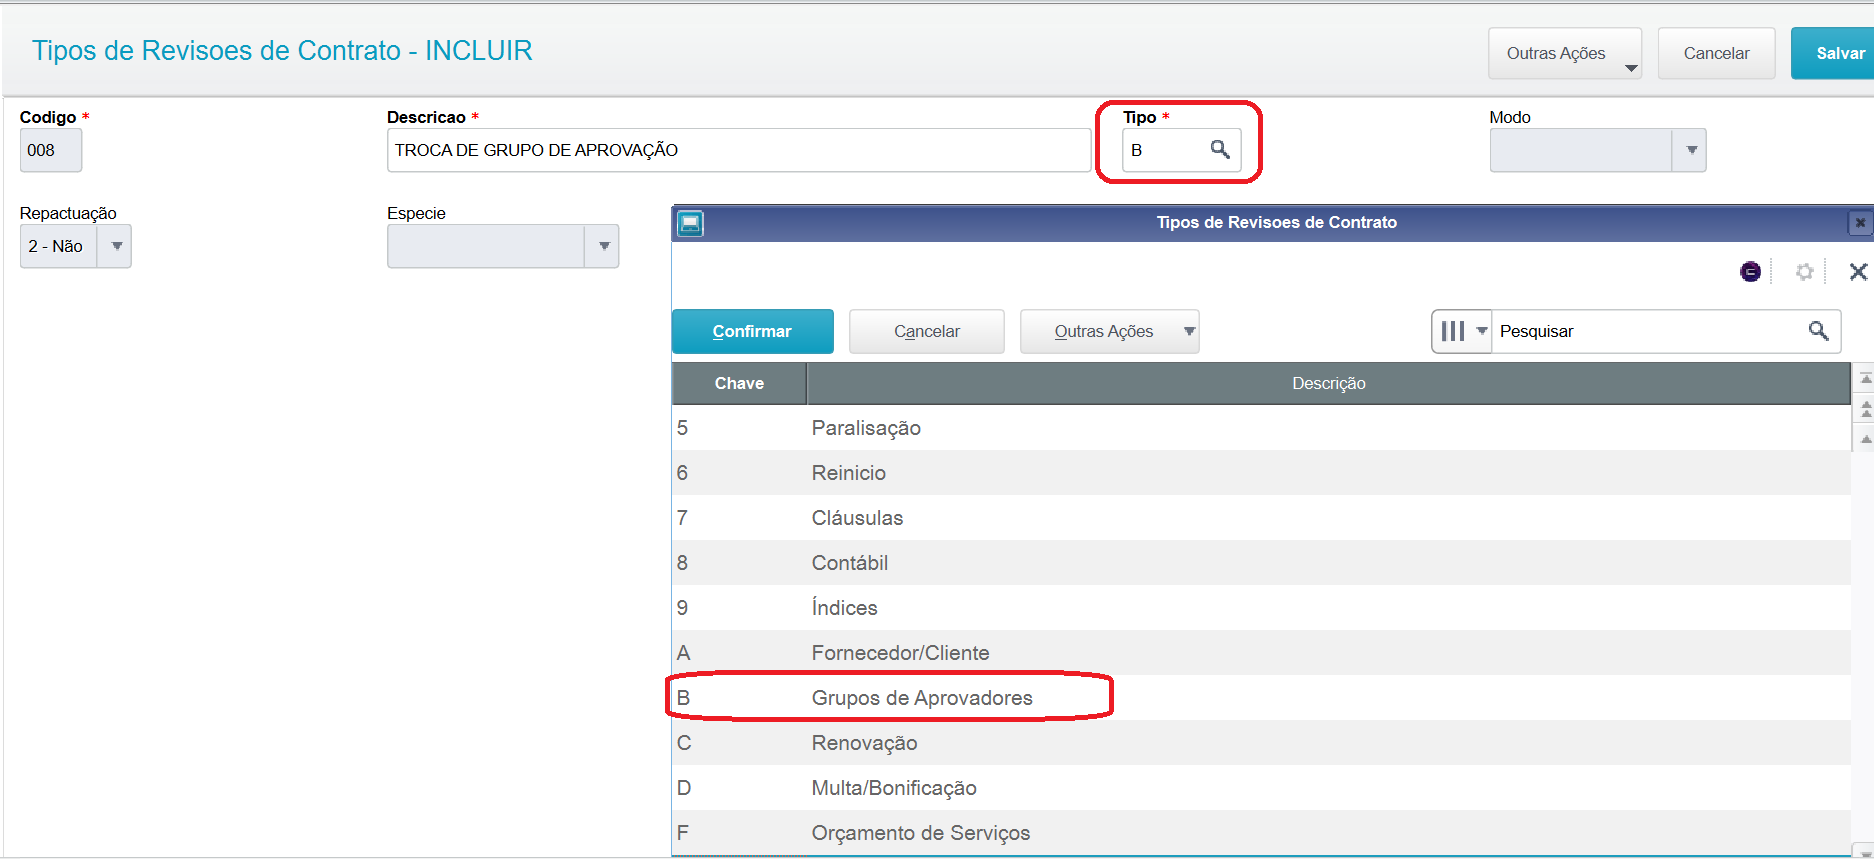This screenshot has height=859, width=1874.
Task: Open the search column filter icon dropdown
Action: [x=1462, y=331]
